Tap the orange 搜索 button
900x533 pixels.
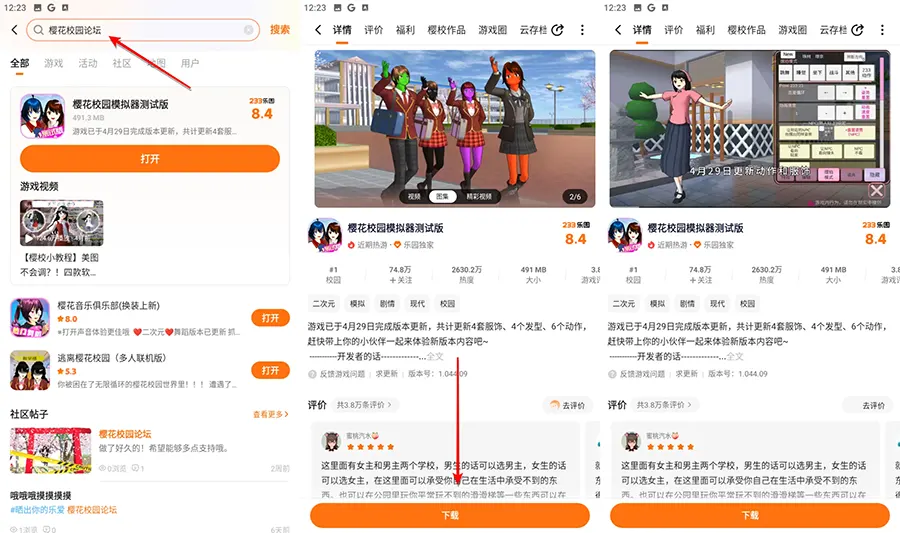point(280,30)
